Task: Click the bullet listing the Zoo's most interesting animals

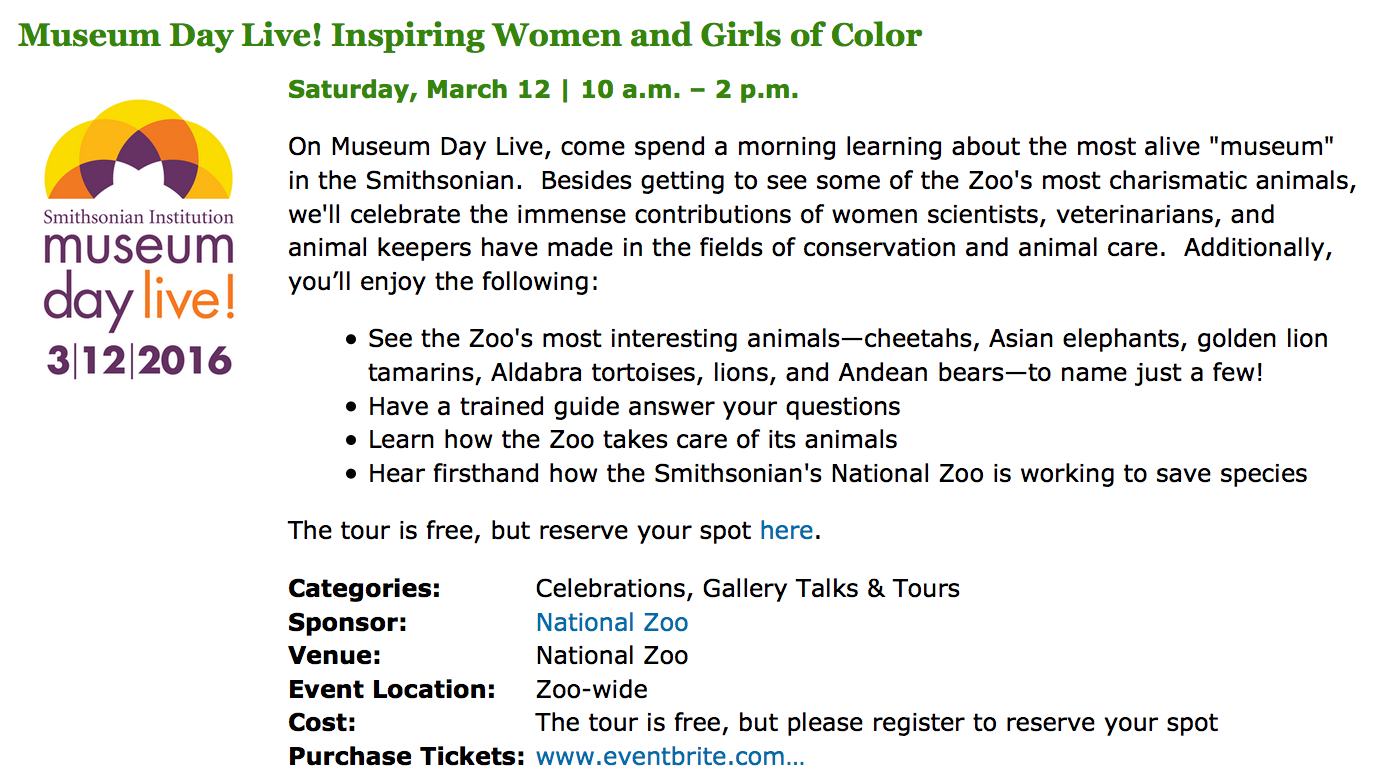Action: [x=848, y=356]
